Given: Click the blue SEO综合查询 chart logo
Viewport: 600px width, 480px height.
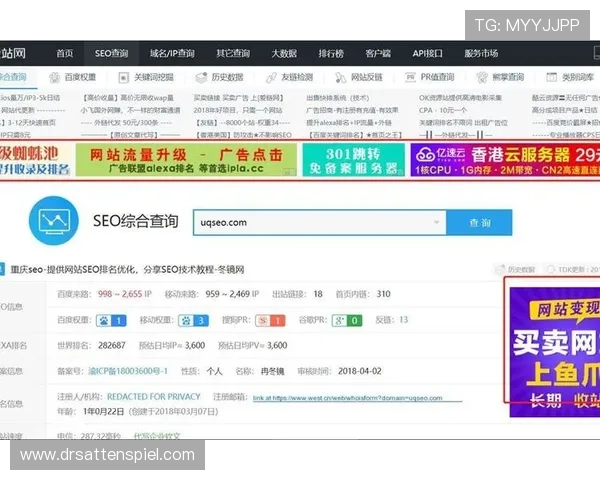Looking at the screenshot, I should click(54, 221).
